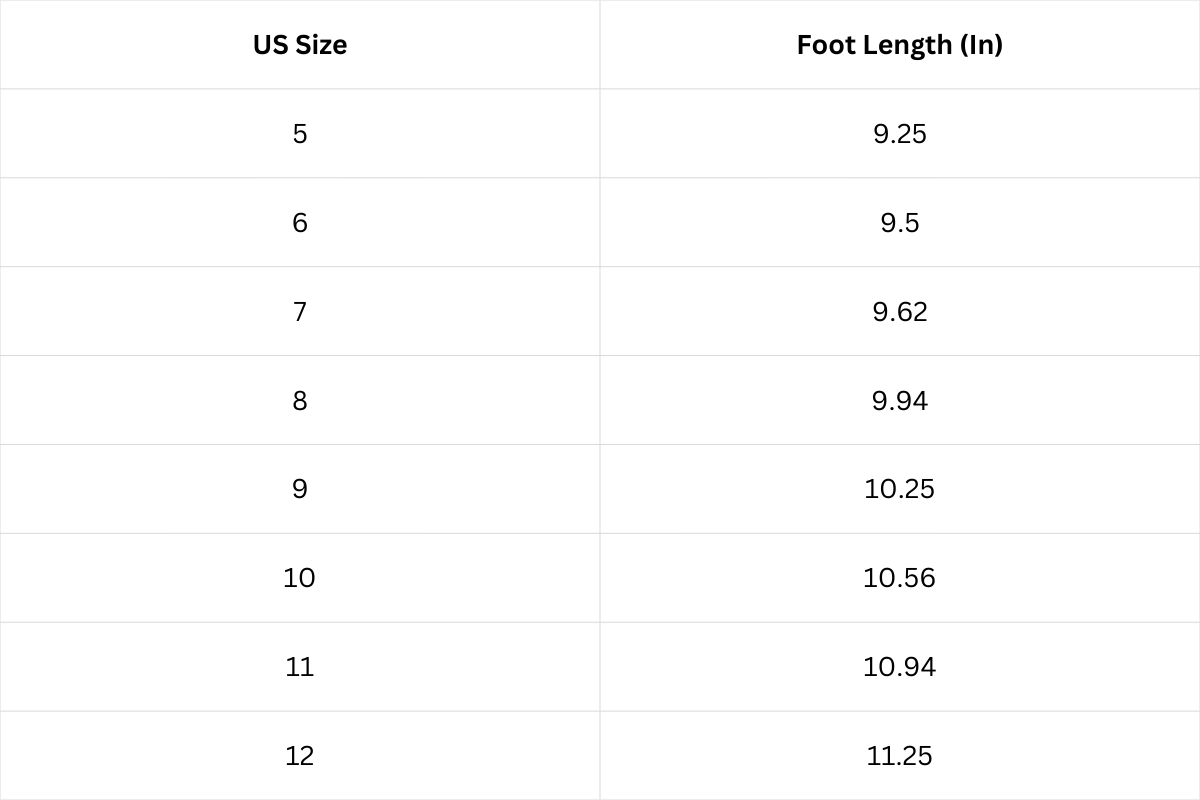1200x800 pixels.
Task: Select the US size 5 cell
Action: coord(300,134)
